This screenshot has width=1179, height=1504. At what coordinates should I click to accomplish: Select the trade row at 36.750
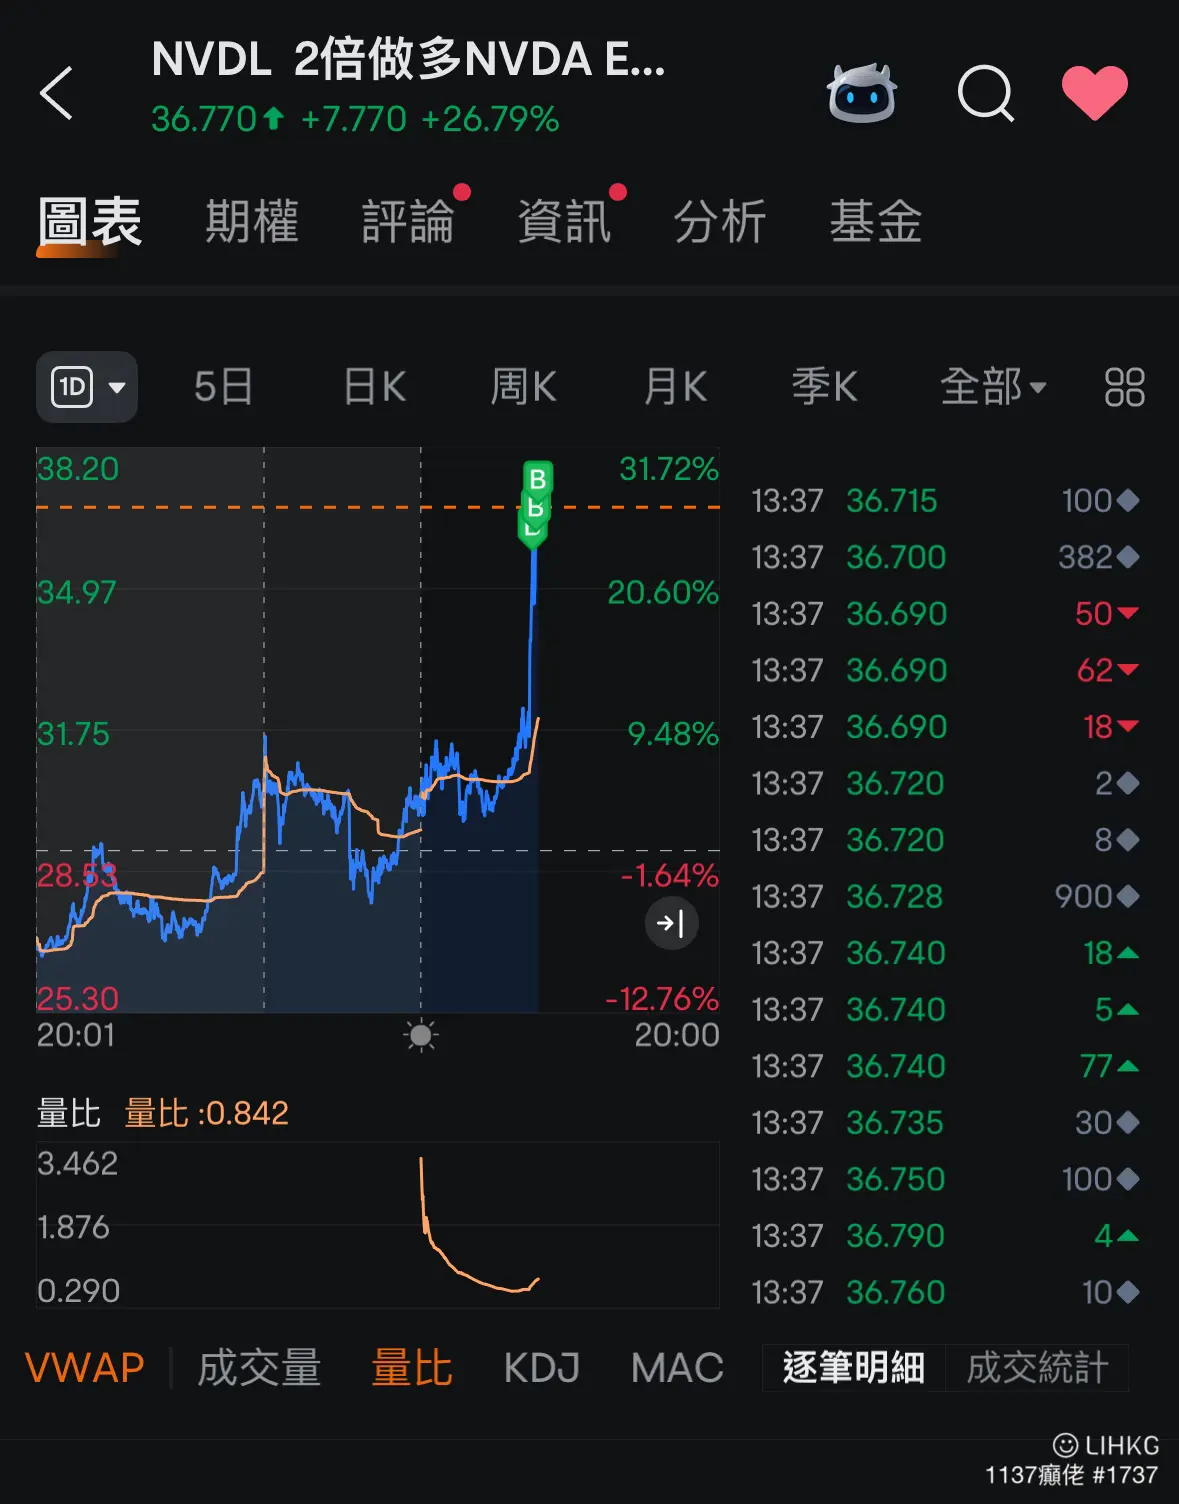tap(946, 1179)
